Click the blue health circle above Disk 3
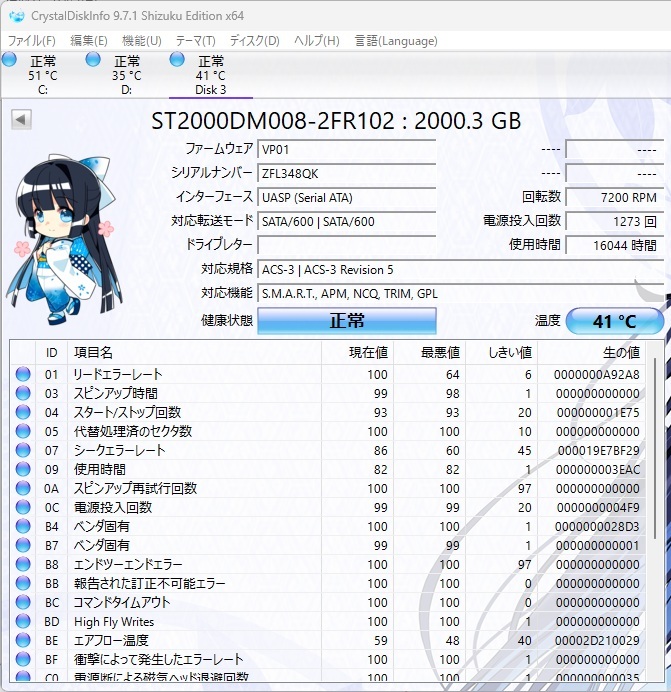The height and width of the screenshot is (692, 671). tap(177, 60)
